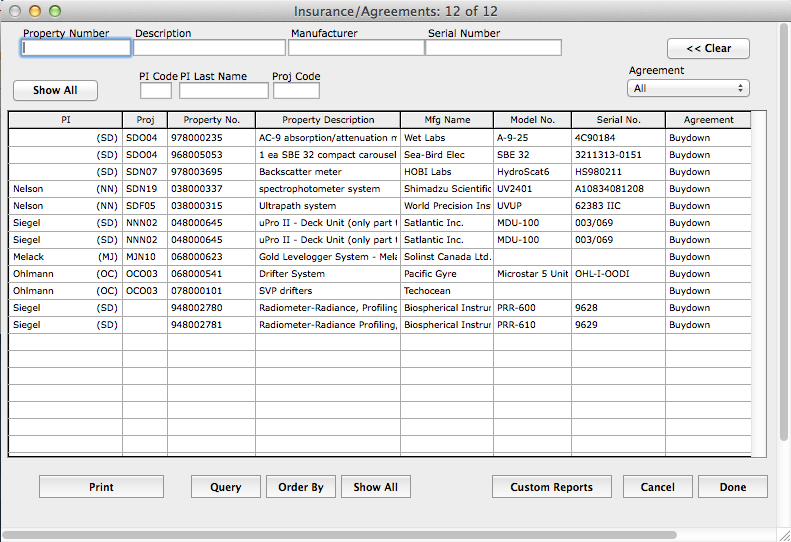Select the Backscatter meter row
Image resolution: width=791 pixels, height=542 pixels.
[x=327, y=172]
